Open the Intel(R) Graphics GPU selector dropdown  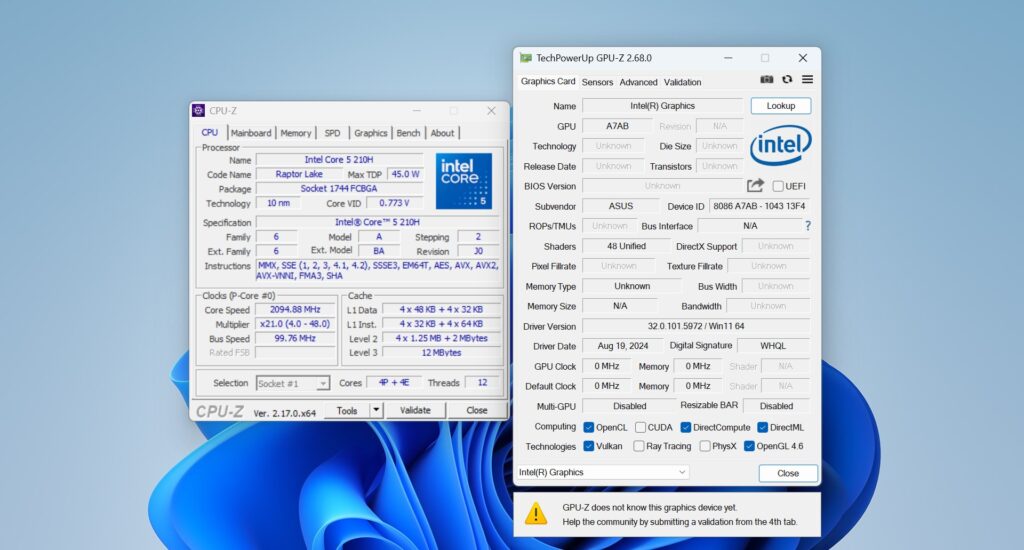click(603, 472)
